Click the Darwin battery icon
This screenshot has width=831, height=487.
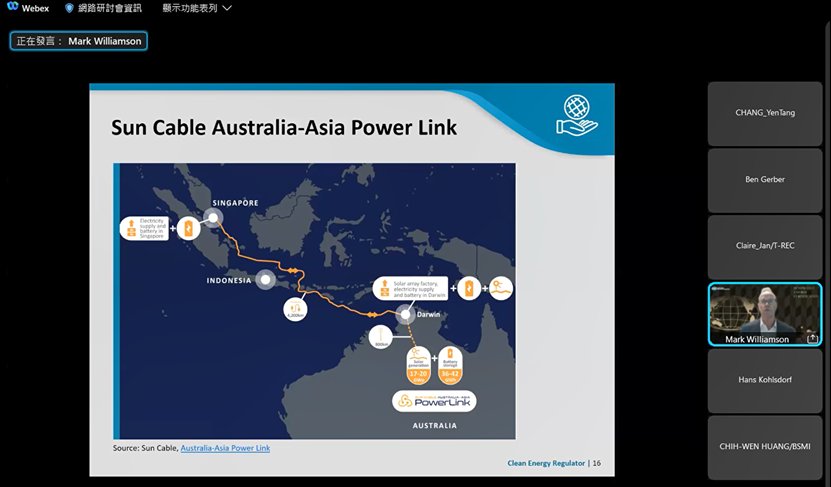[x=469, y=288]
